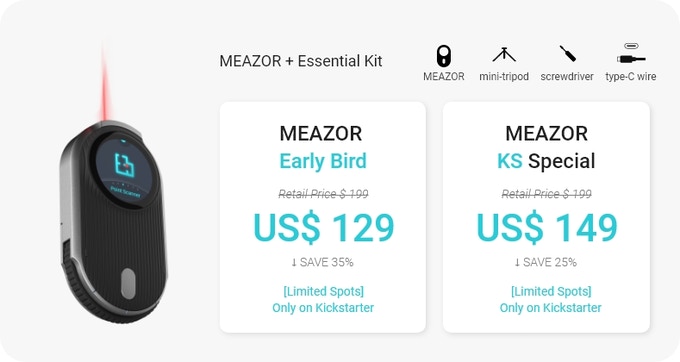680x362 pixels.
Task: Click the screwdriver icon
Action: click(x=567, y=54)
